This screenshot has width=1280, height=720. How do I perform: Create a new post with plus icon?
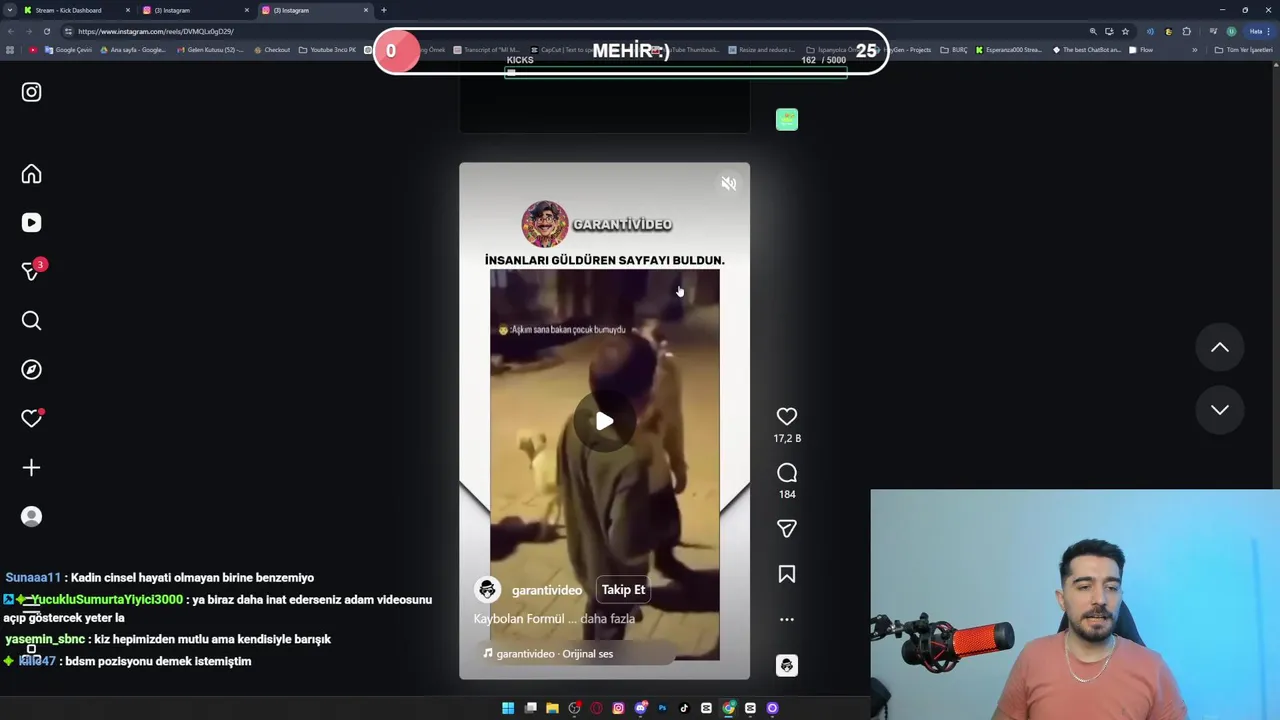click(31, 467)
